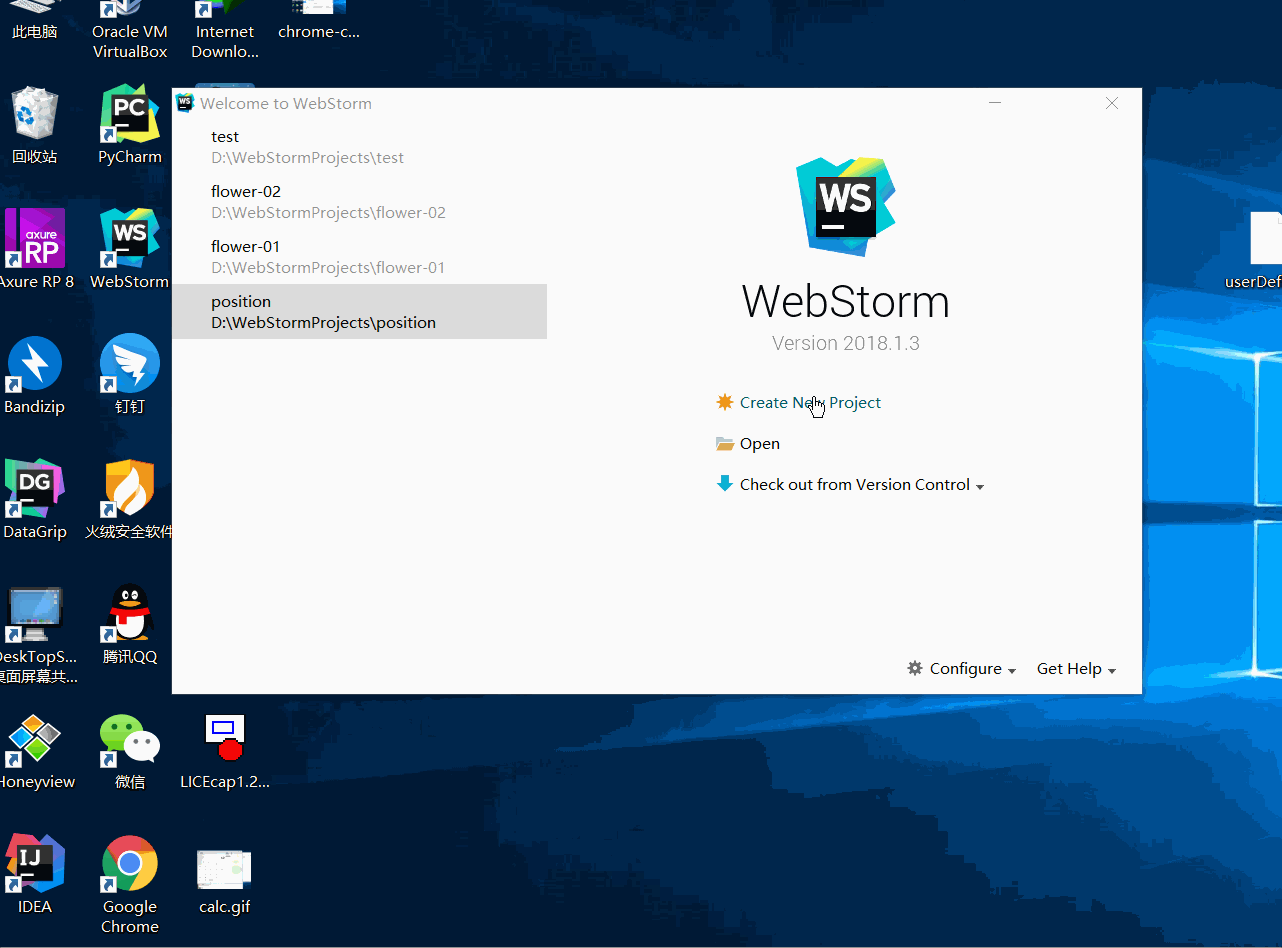This screenshot has height=948, width=1282.
Task: Open the Recycle Bin 回收站 icon
Action: point(35,124)
